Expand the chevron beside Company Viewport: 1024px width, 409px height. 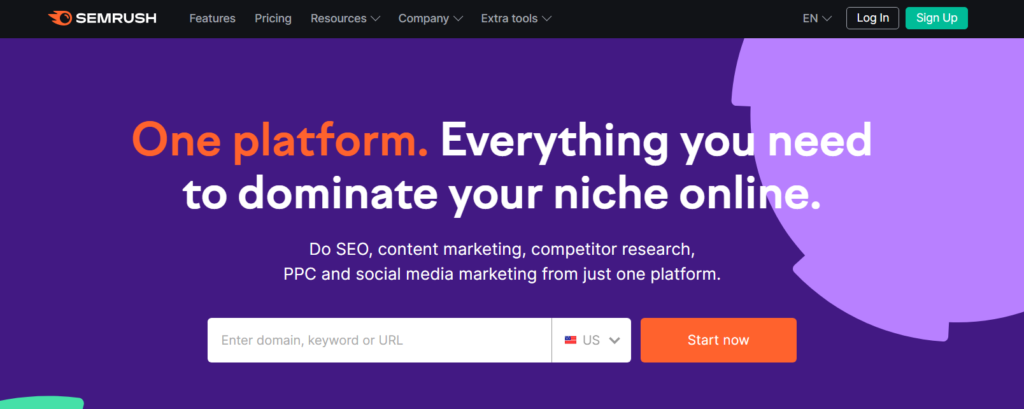pos(457,19)
